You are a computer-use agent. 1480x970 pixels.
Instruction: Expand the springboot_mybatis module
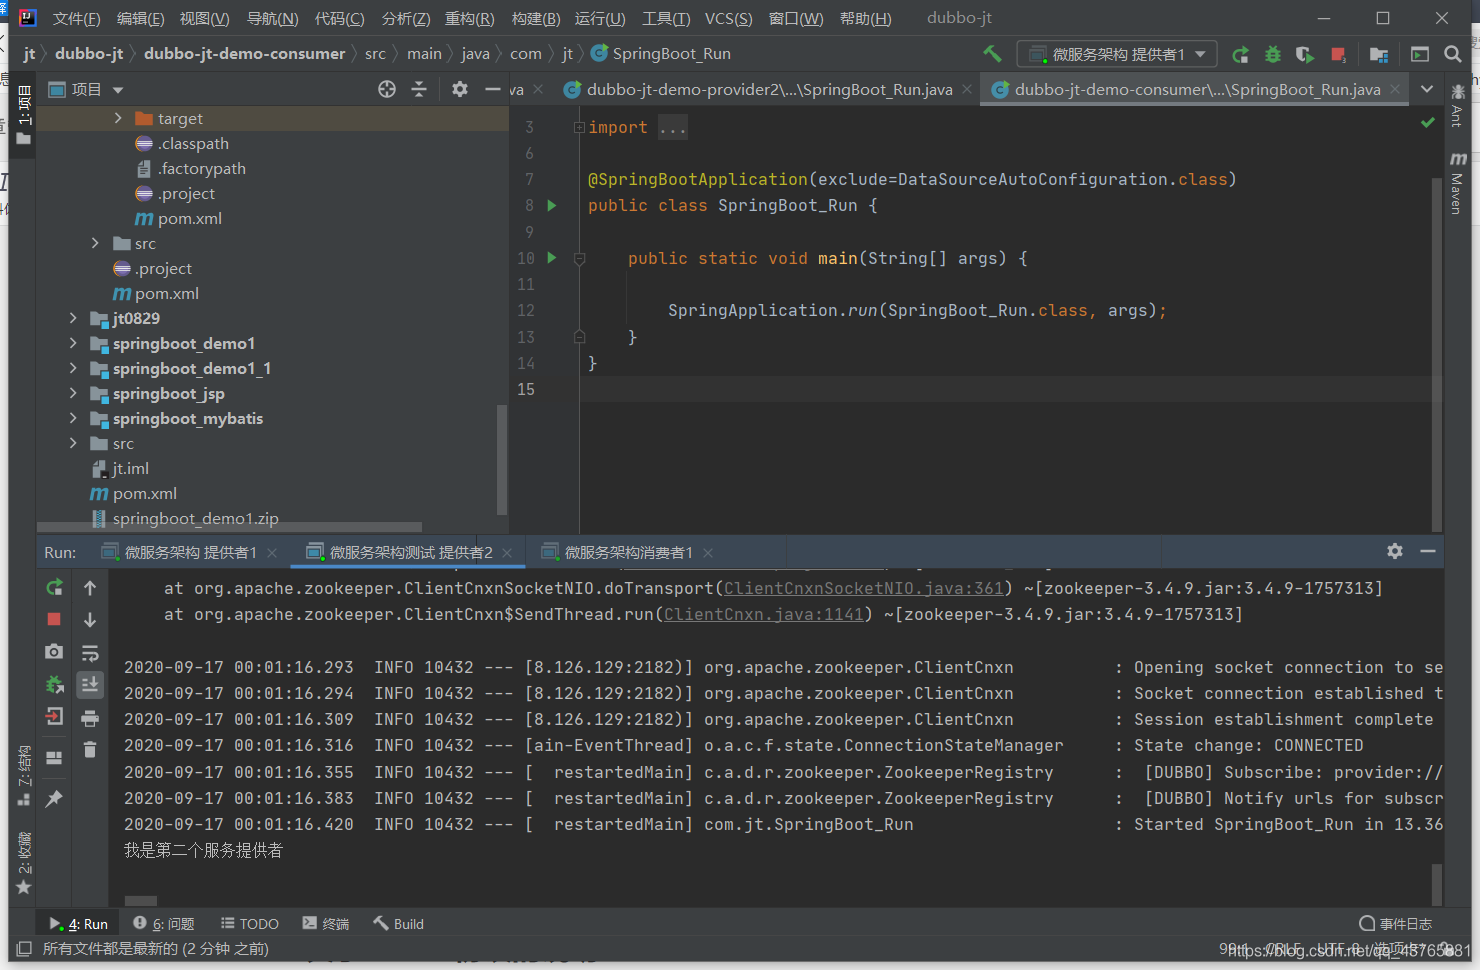73,418
